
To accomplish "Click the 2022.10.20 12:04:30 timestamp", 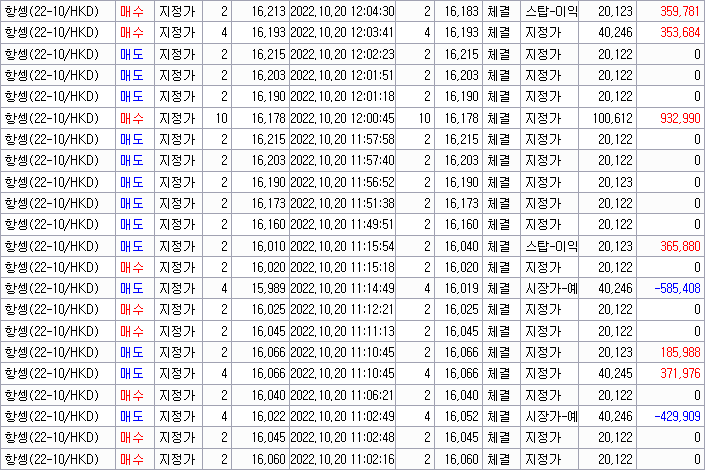I will pyautogui.click(x=342, y=11).
